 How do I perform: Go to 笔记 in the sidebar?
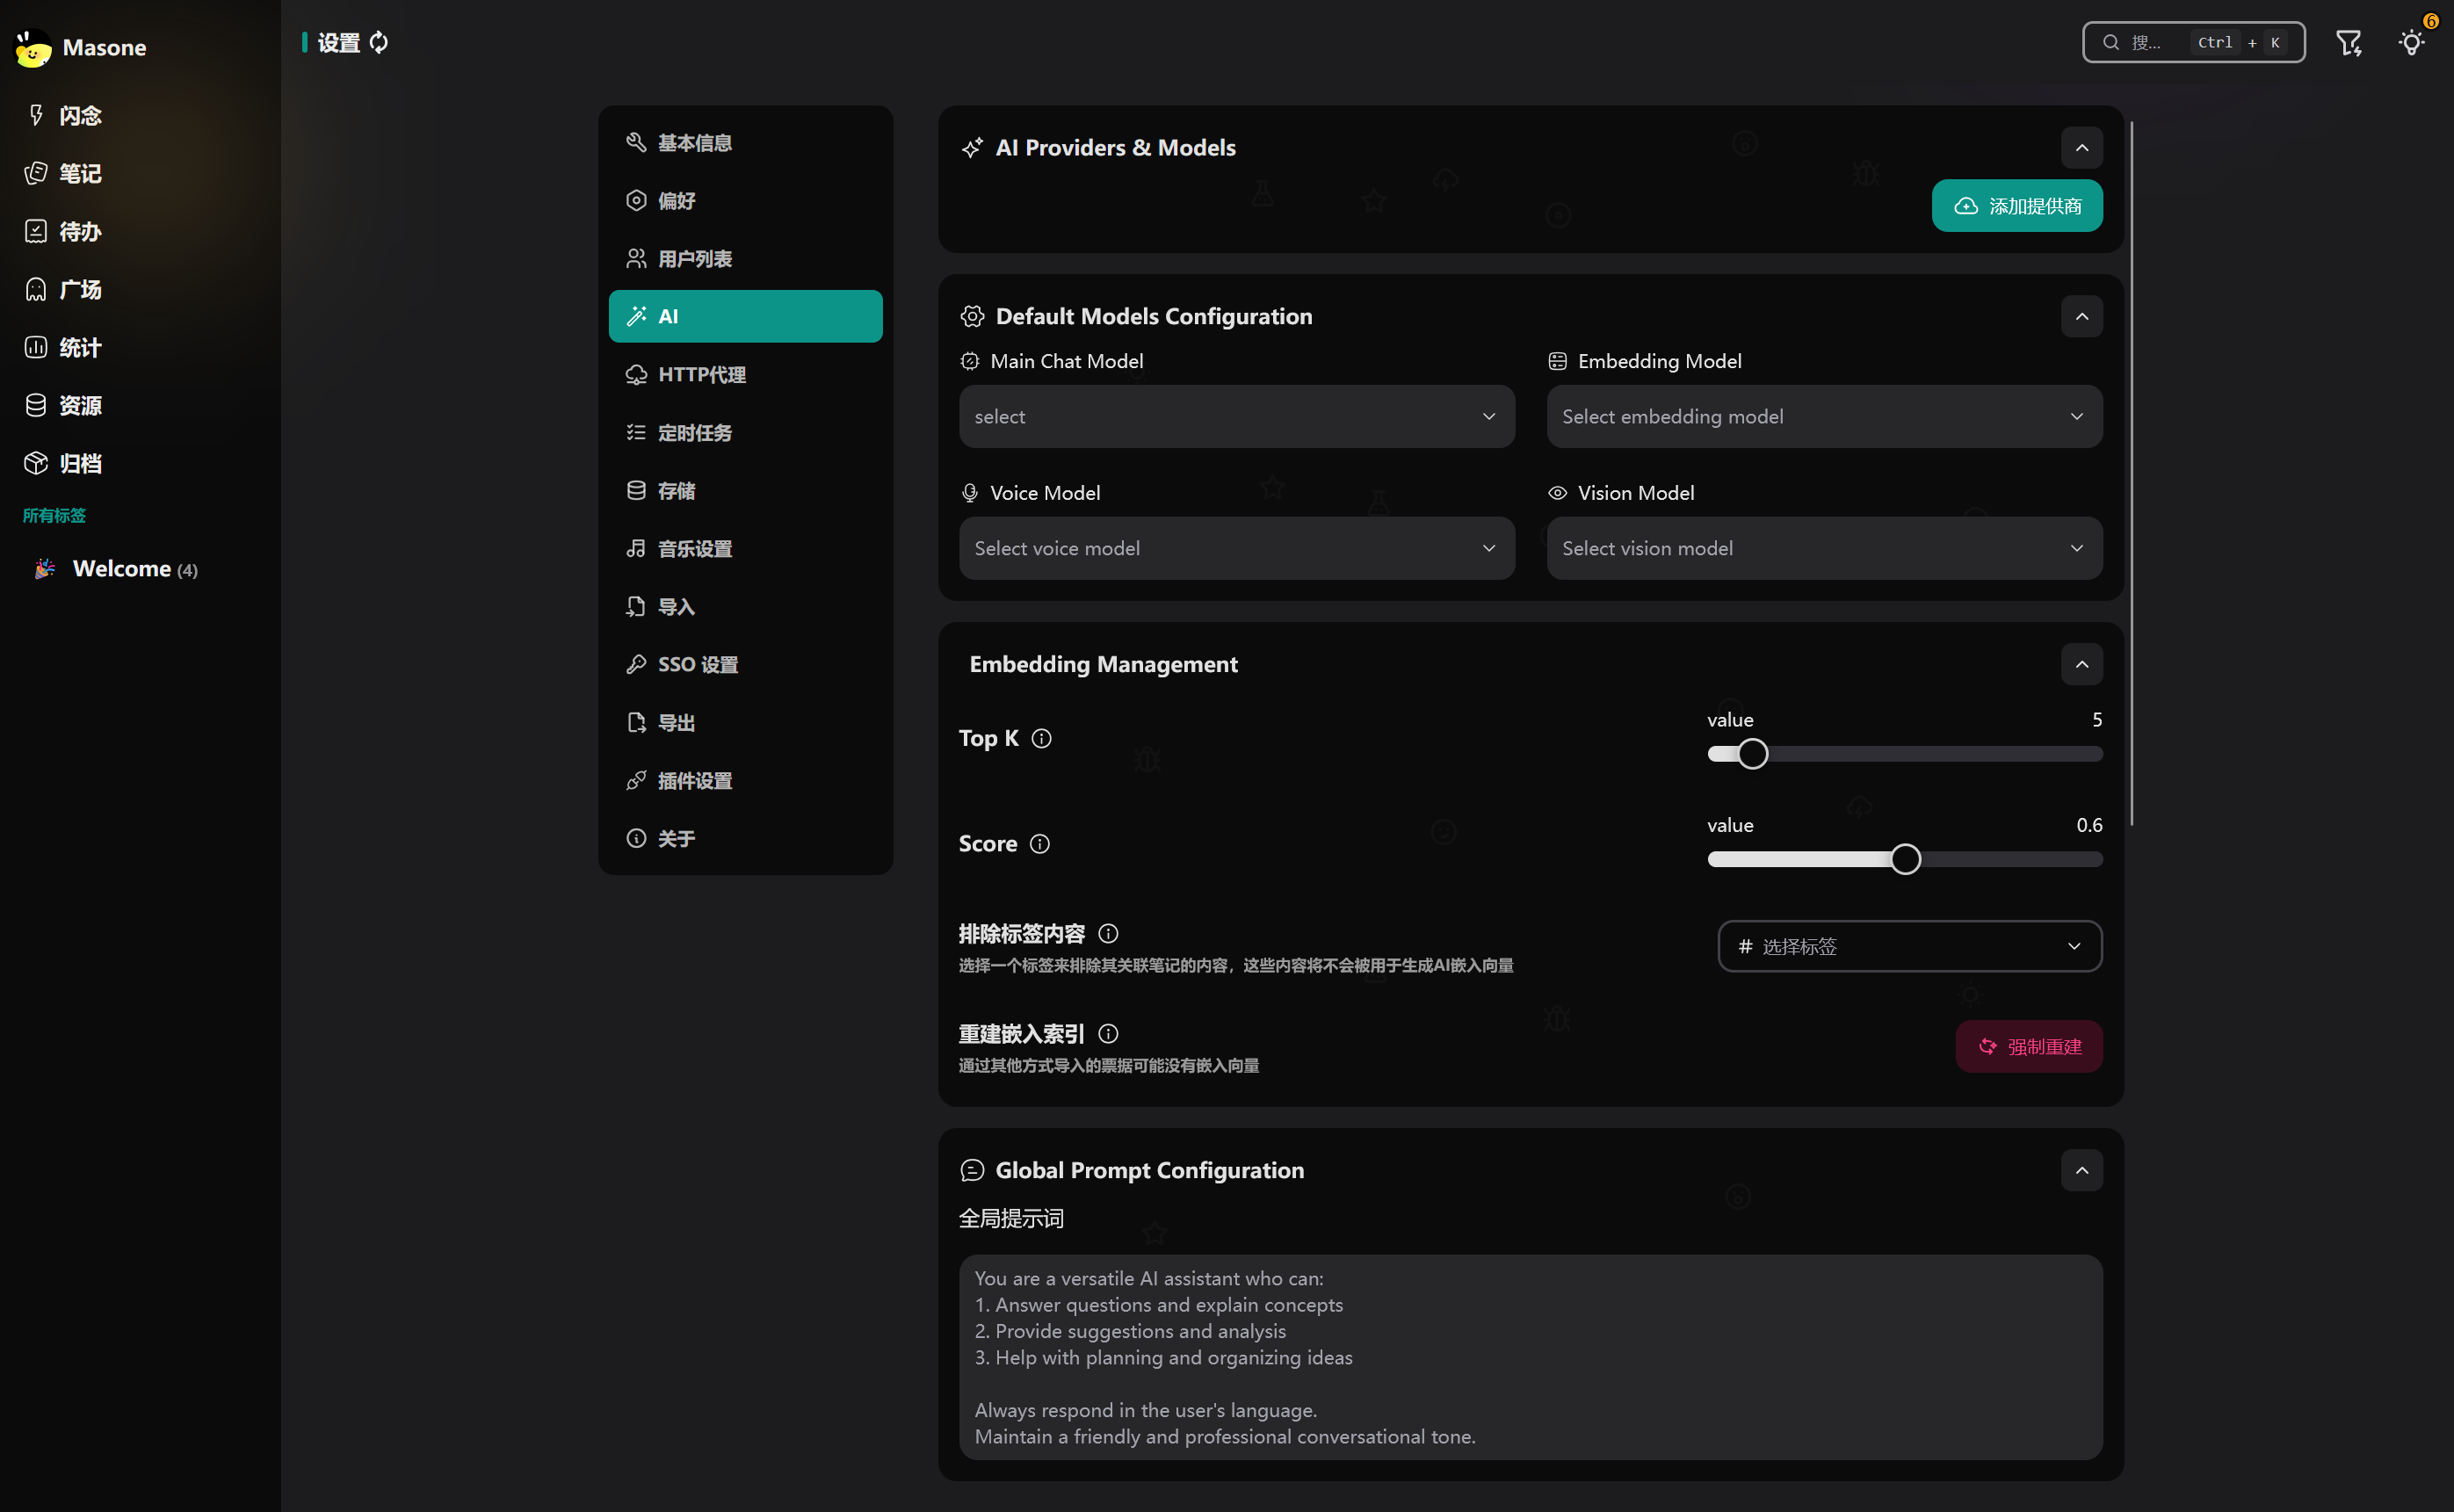pos(80,173)
